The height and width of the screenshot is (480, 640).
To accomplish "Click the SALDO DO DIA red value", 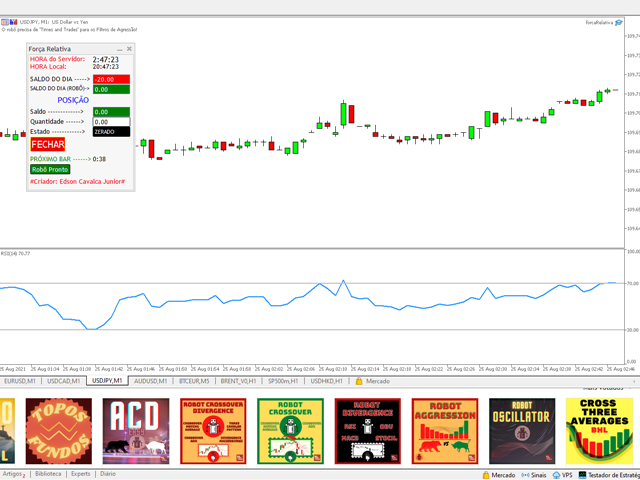I will (x=111, y=79).
